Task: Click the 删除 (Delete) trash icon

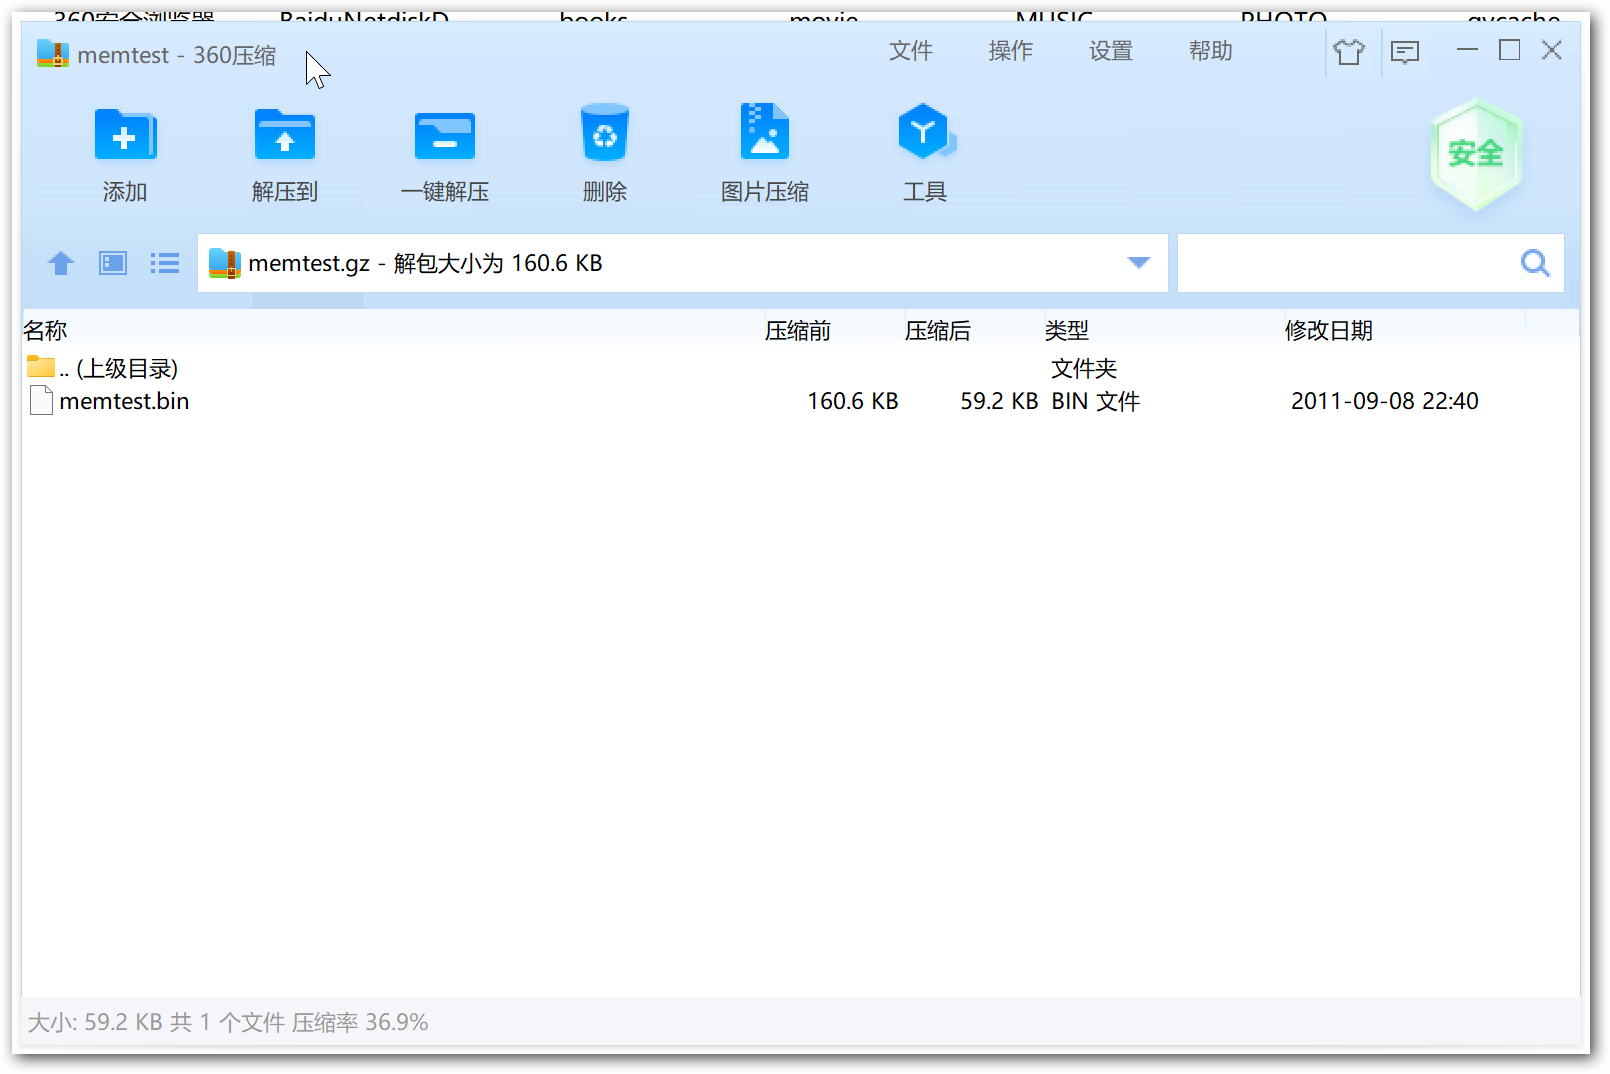Action: point(605,134)
